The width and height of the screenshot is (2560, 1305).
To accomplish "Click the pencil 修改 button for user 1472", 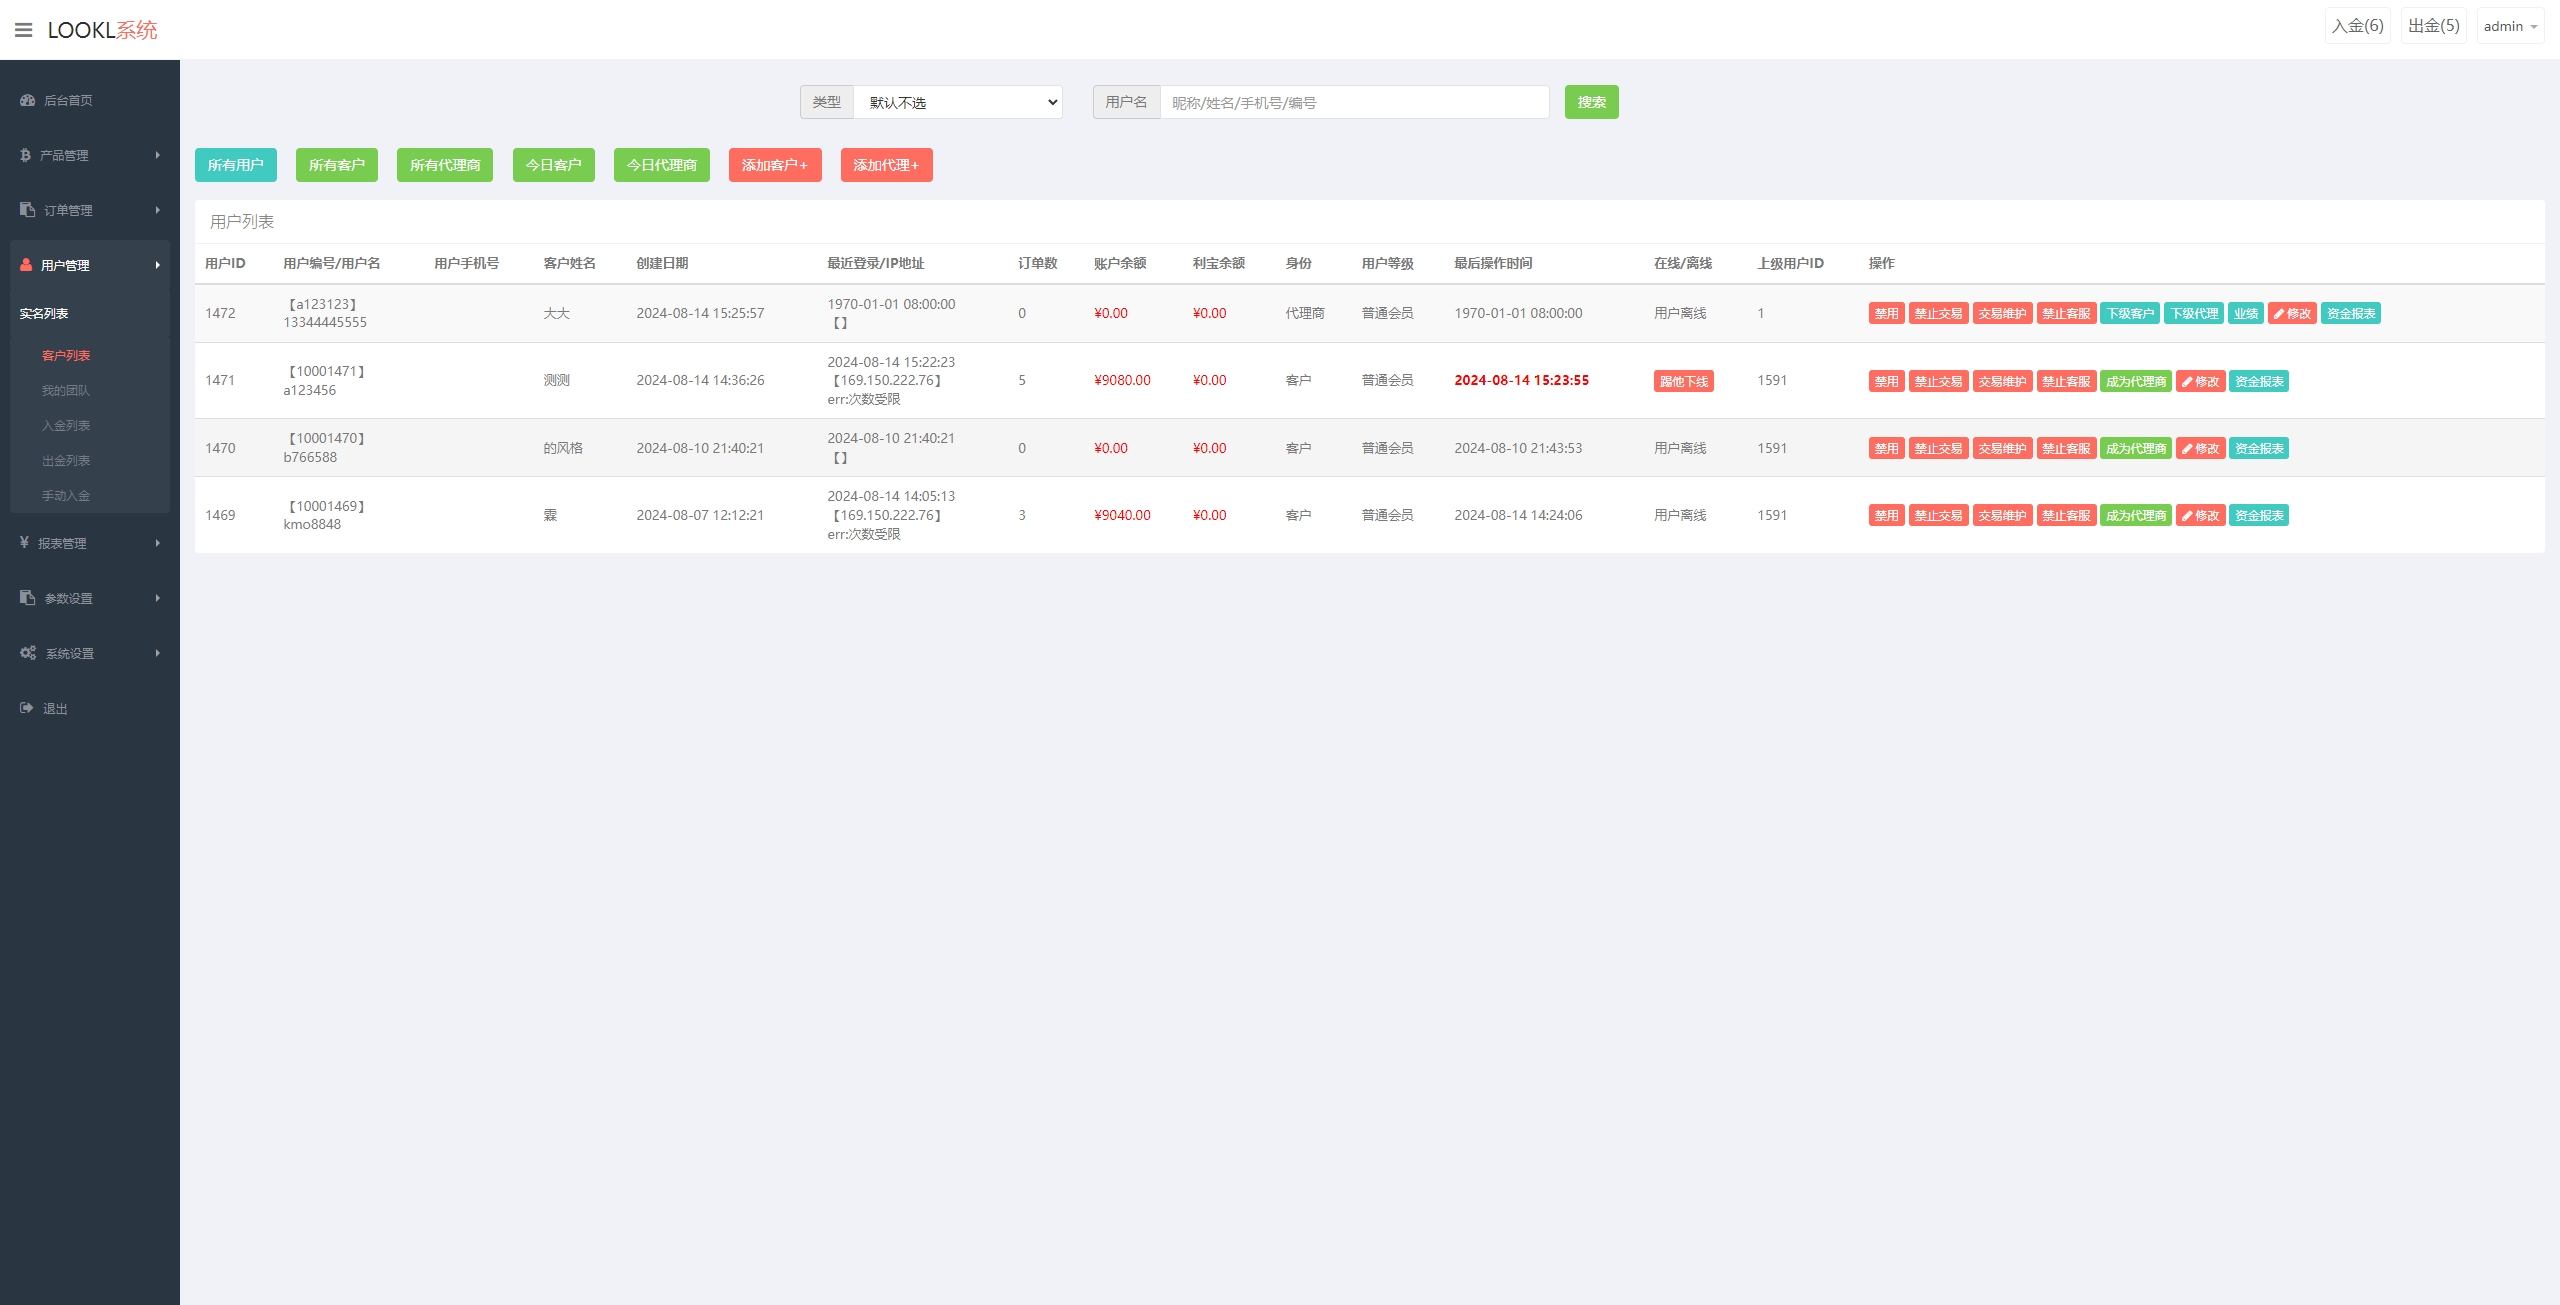I will pos(2292,314).
